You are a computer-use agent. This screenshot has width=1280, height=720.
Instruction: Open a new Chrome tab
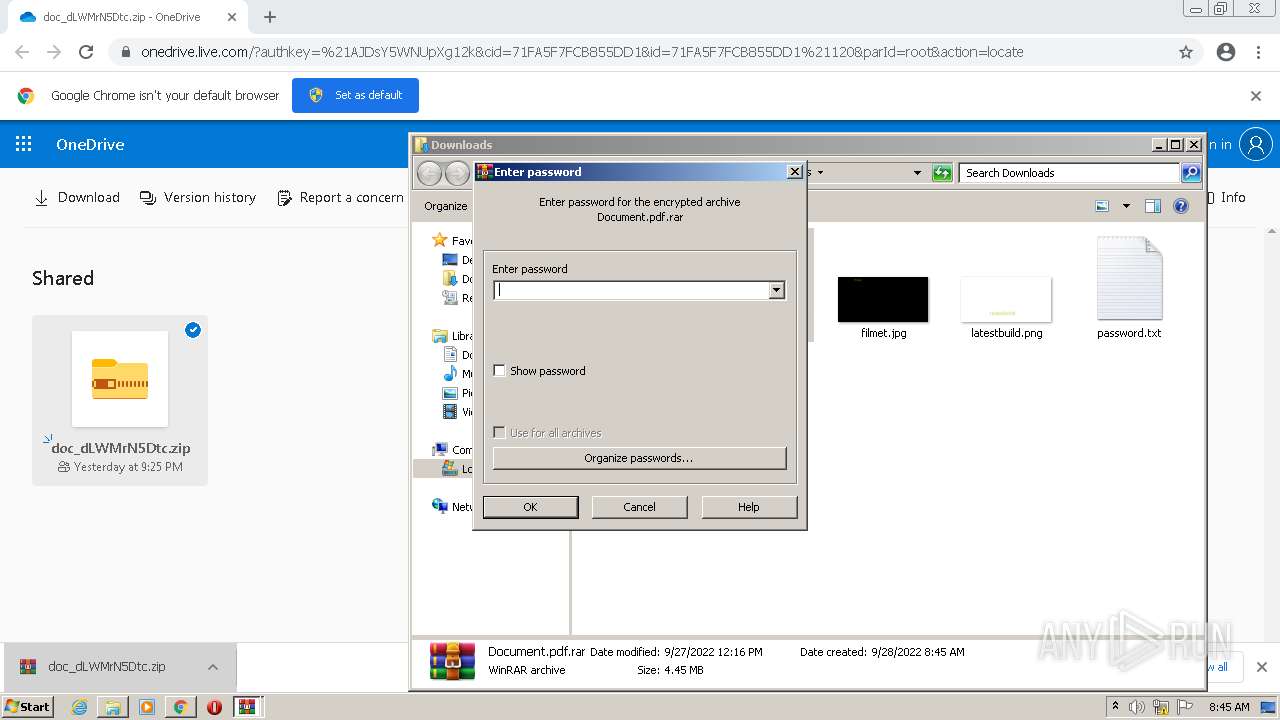[270, 17]
